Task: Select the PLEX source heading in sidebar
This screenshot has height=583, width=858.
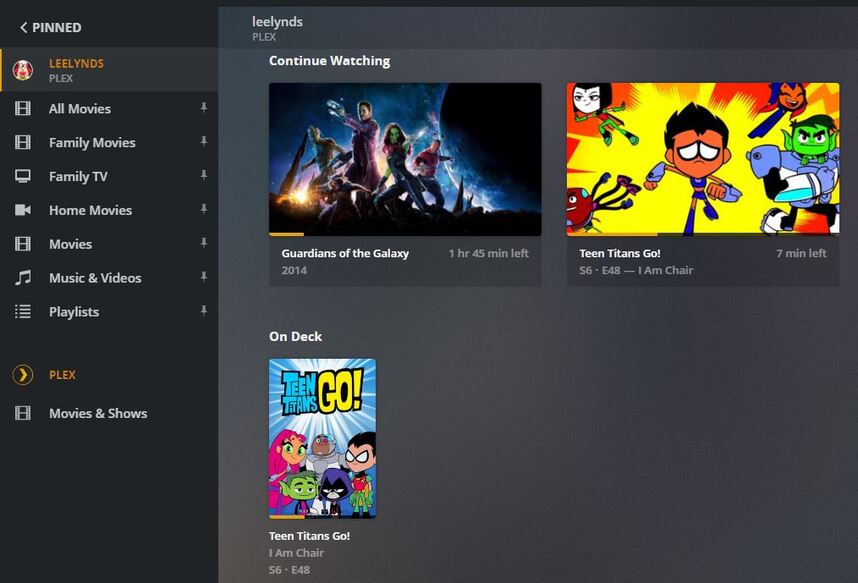Action: coord(62,375)
